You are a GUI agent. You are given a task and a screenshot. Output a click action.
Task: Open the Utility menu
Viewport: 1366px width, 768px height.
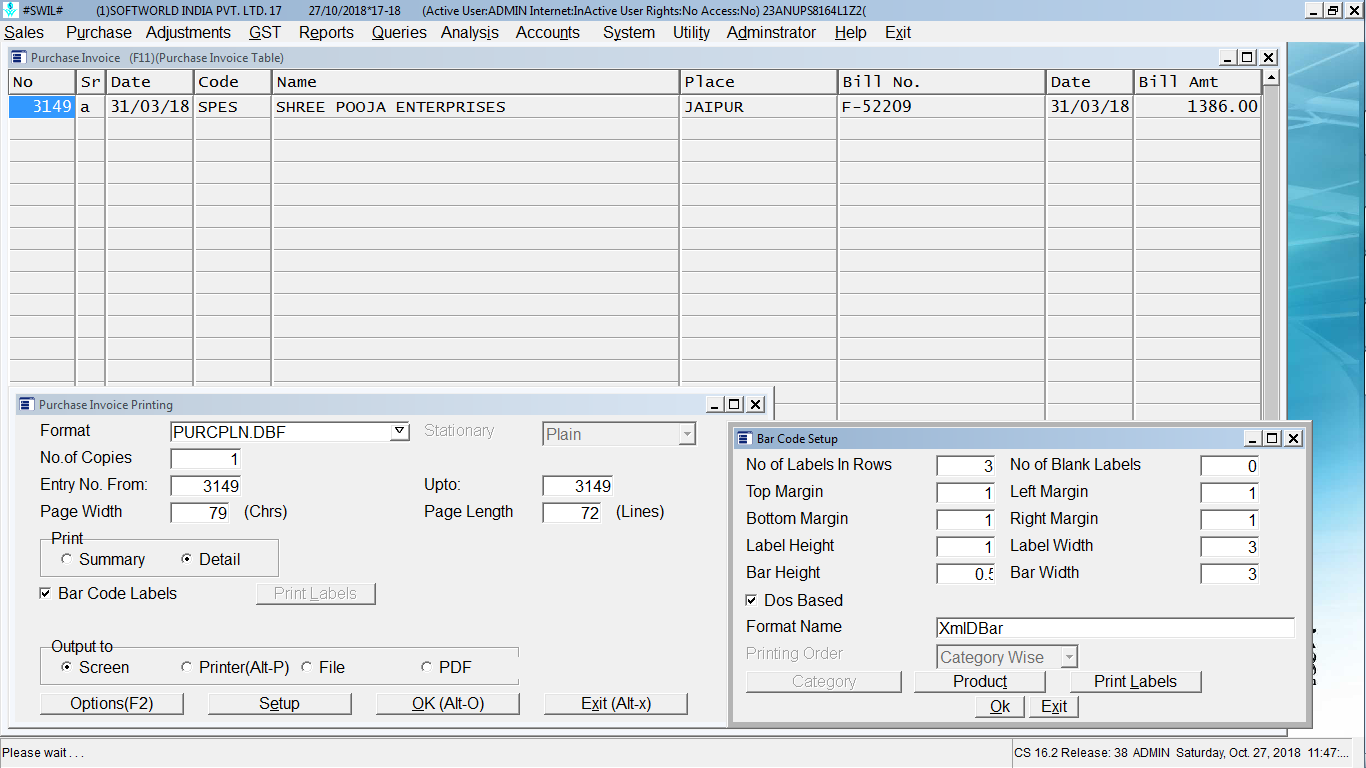point(691,32)
